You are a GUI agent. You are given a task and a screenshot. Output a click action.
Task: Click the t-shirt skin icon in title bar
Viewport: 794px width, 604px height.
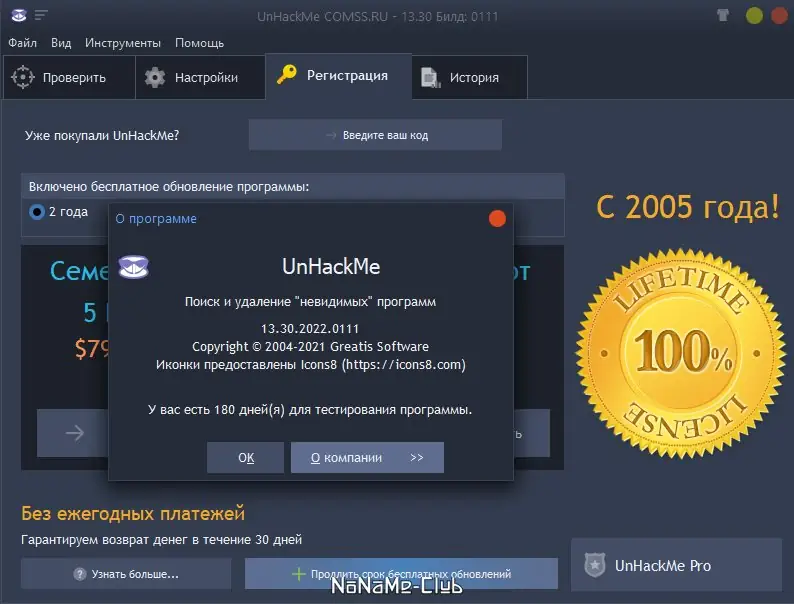pos(723,15)
